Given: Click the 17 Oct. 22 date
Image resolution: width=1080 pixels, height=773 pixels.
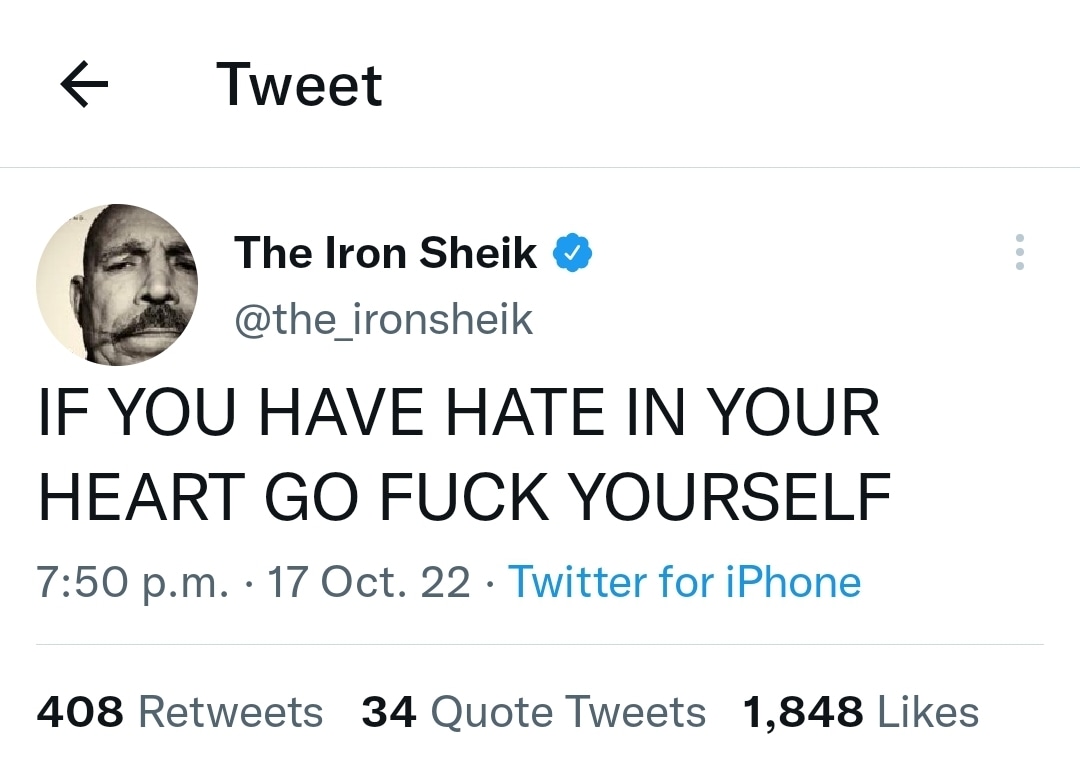Looking at the screenshot, I should 369,582.
